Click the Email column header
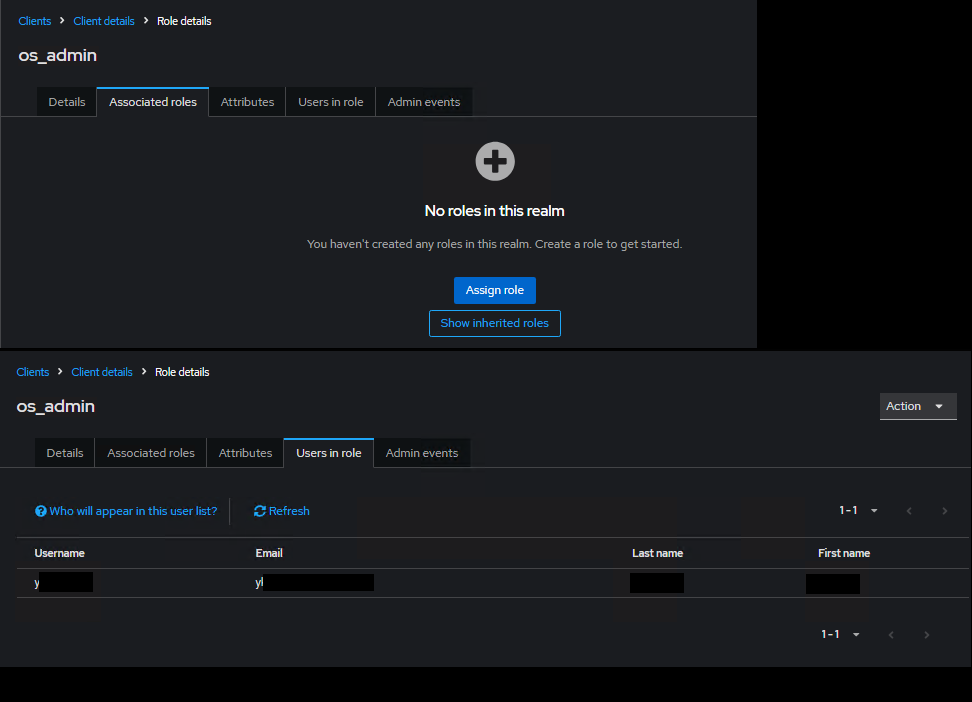972x702 pixels. click(x=269, y=553)
